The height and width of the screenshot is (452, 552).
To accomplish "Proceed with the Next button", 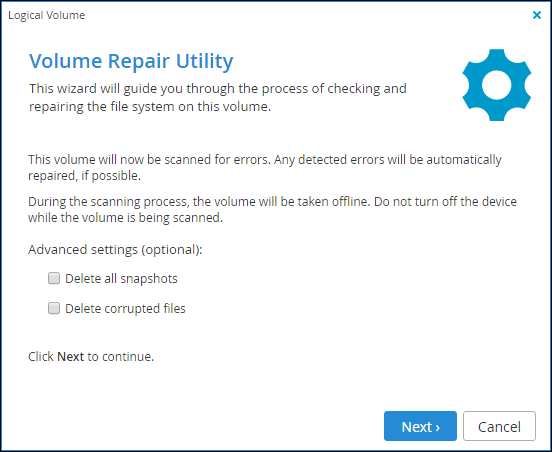I will click(420, 426).
